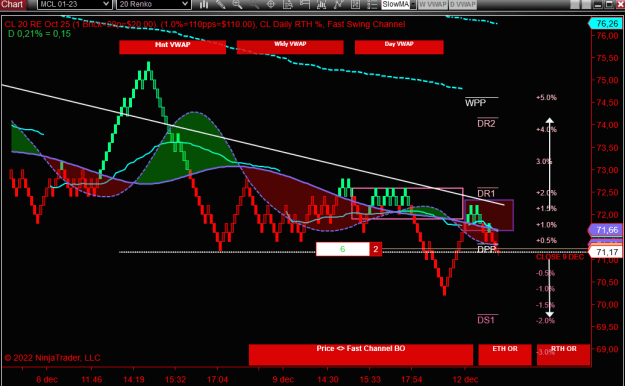Click the DR1 resistance label
Viewport: 625px width, 386px height.
486,194
